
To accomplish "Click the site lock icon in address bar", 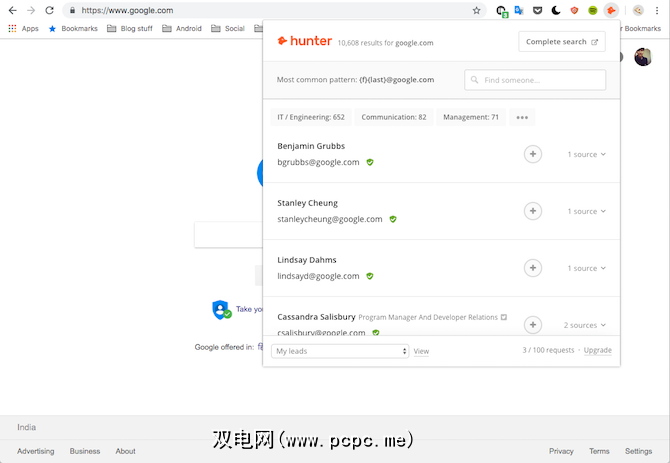I will 72,10.
